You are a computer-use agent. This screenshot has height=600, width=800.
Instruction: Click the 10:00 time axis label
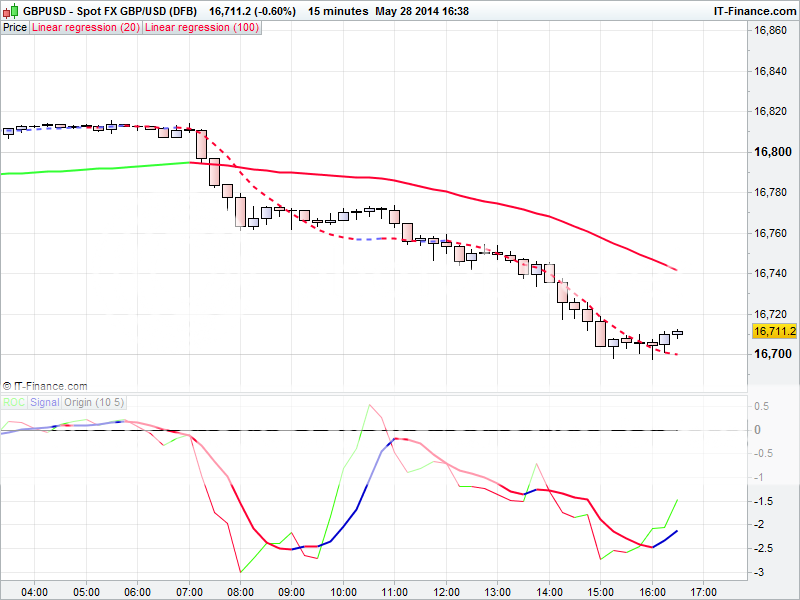click(343, 592)
